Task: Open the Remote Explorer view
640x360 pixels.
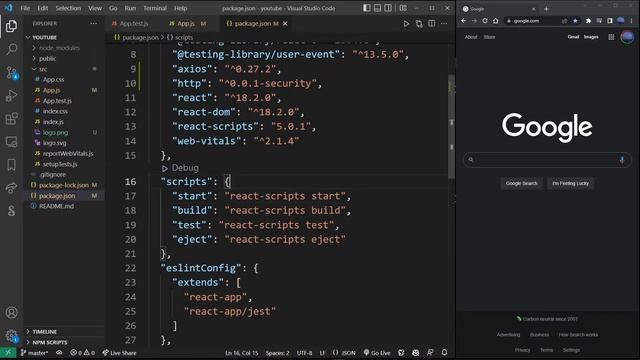Action: tap(11, 142)
